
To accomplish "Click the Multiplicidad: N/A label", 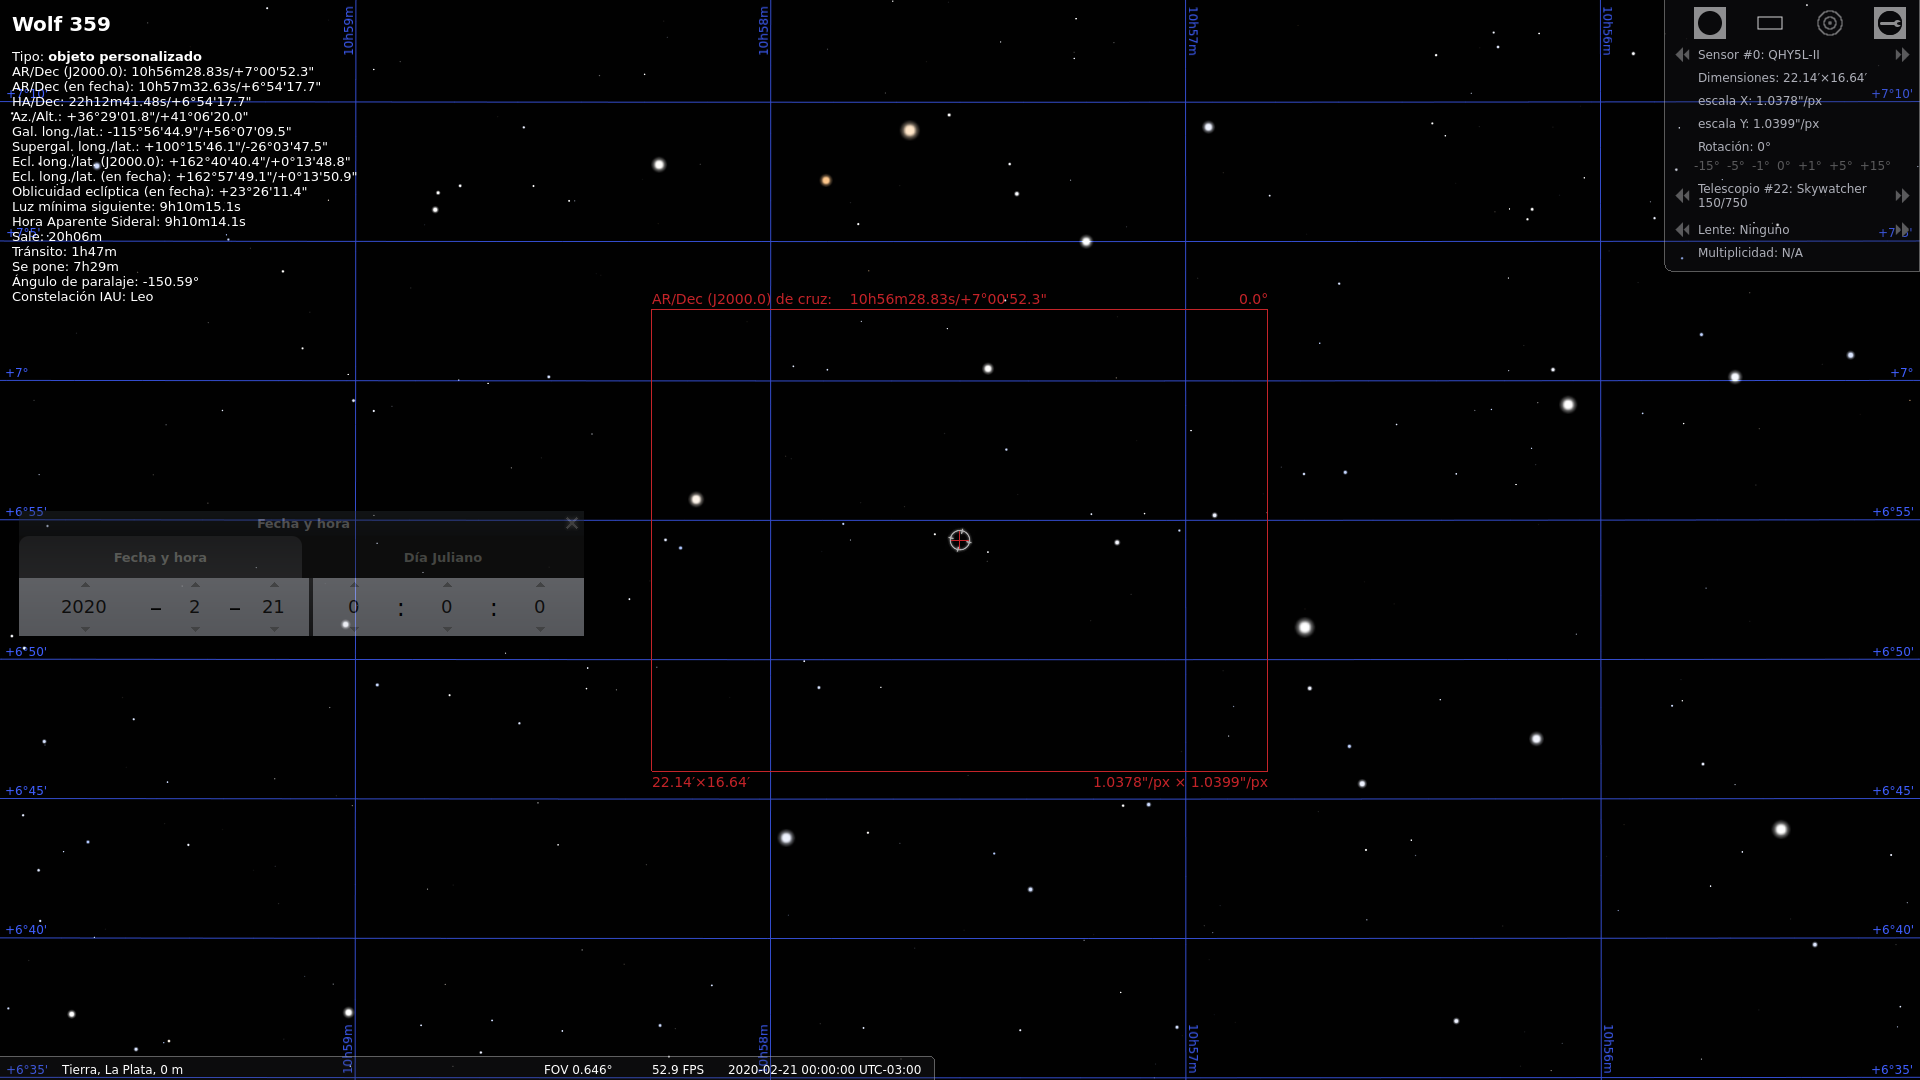I will (x=1750, y=253).
